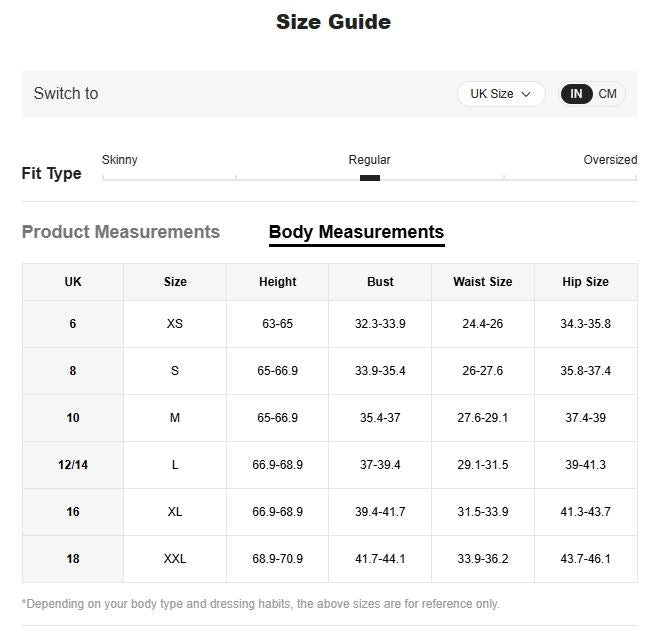Screen dimensions: 663x640
Task: Click the Oversized fit type label
Action: pyautogui.click(x=610, y=160)
